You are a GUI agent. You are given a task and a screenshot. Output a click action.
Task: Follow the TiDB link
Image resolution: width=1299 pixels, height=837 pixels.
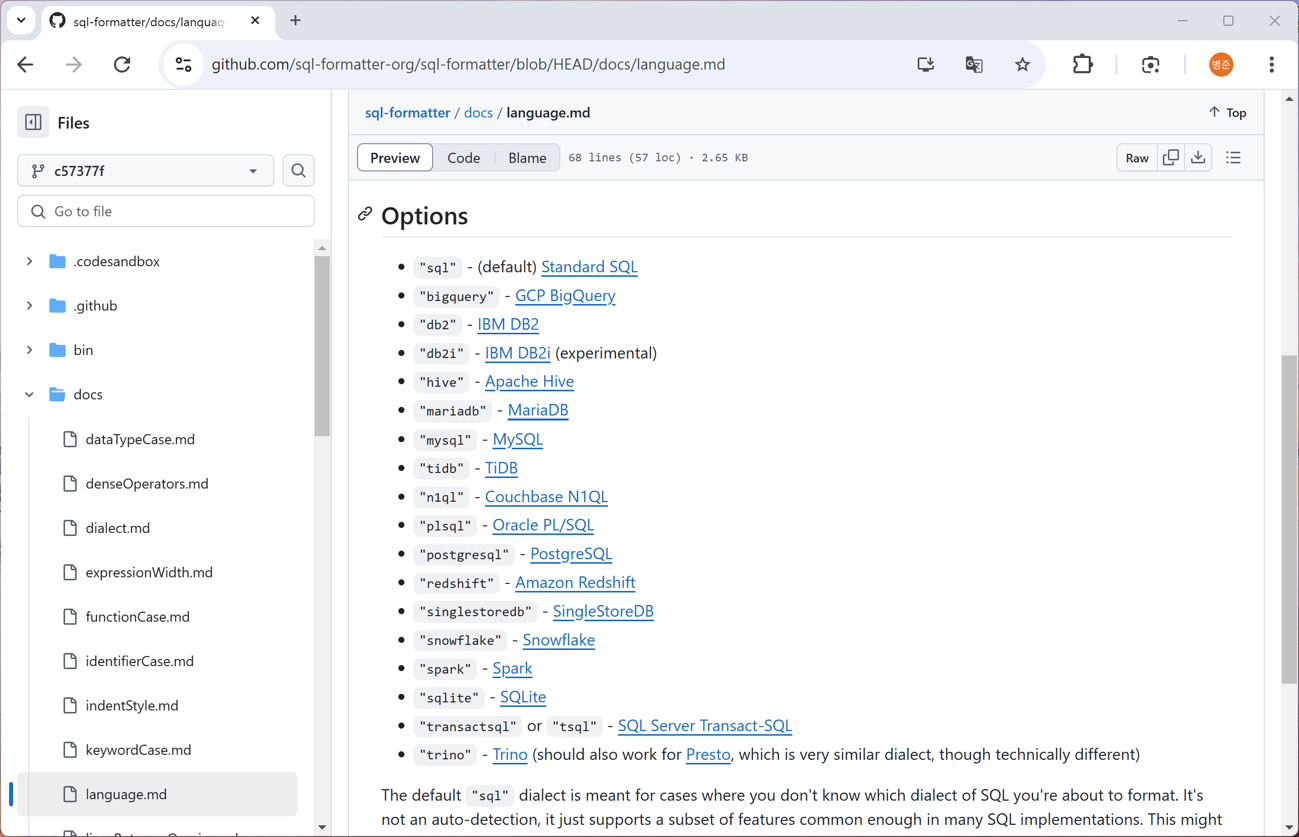point(501,468)
